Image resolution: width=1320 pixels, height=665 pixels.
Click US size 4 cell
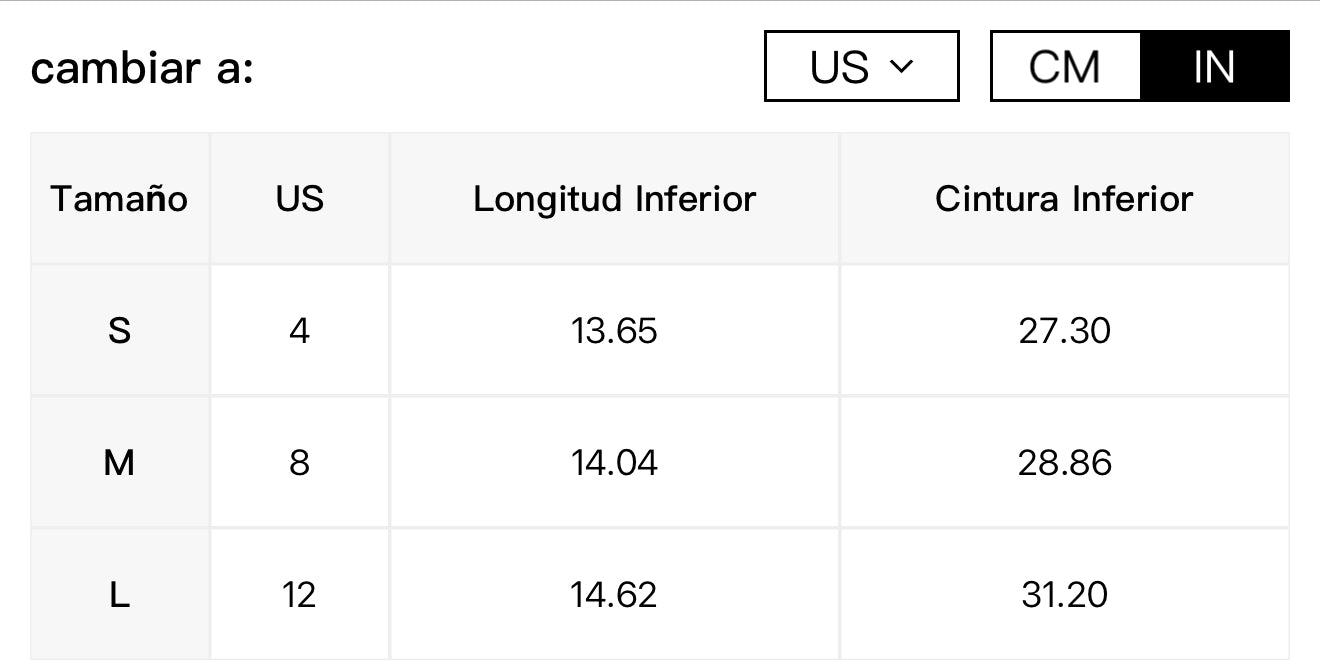[x=300, y=330]
